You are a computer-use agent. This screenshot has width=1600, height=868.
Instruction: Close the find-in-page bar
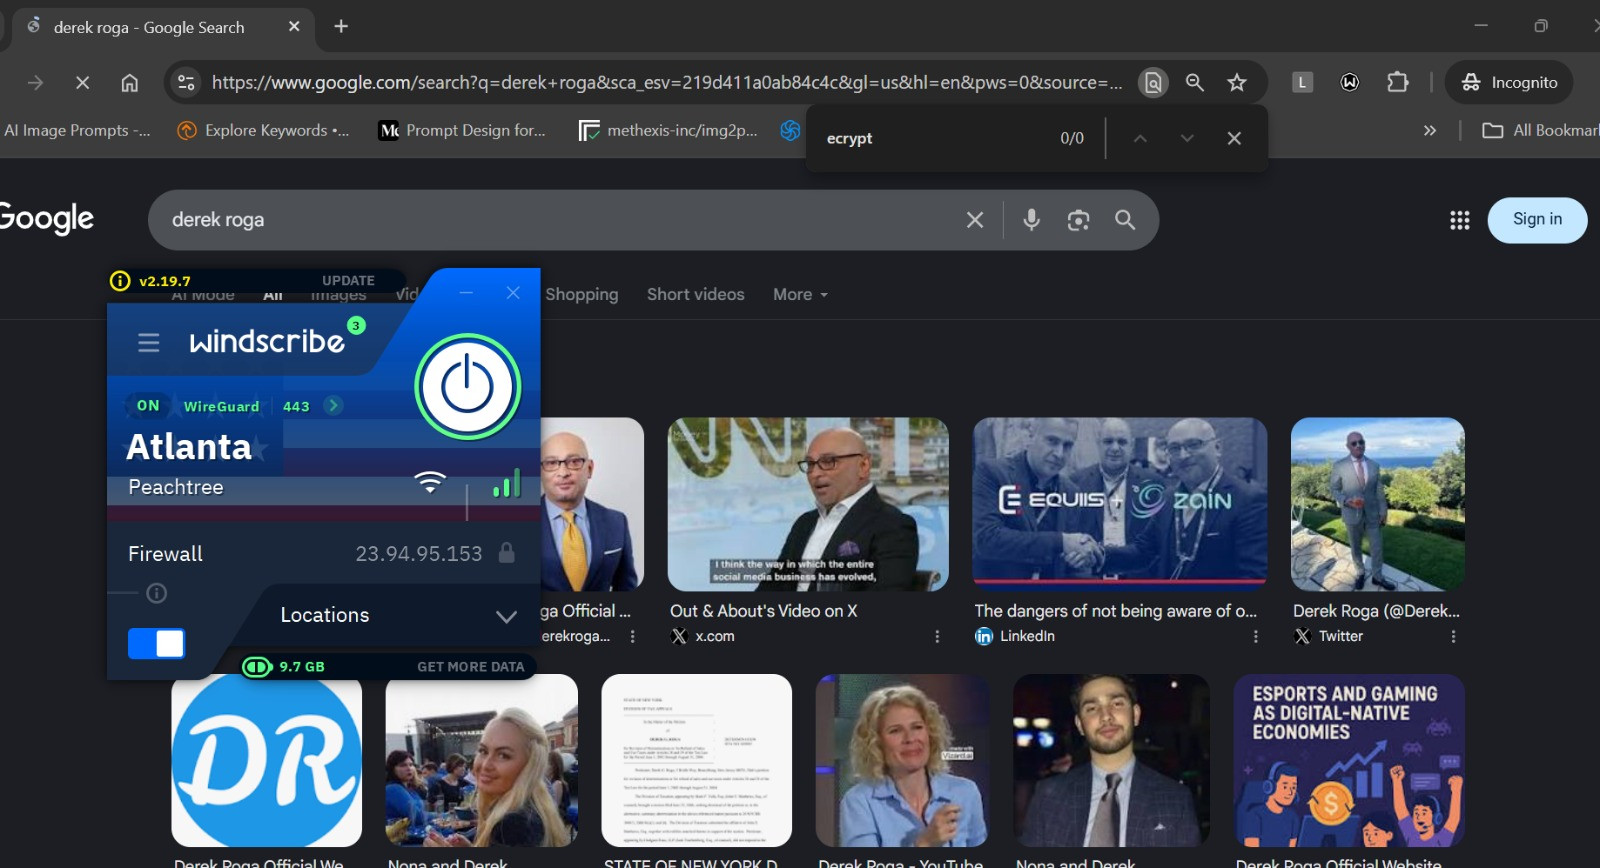tap(1234, 138)
